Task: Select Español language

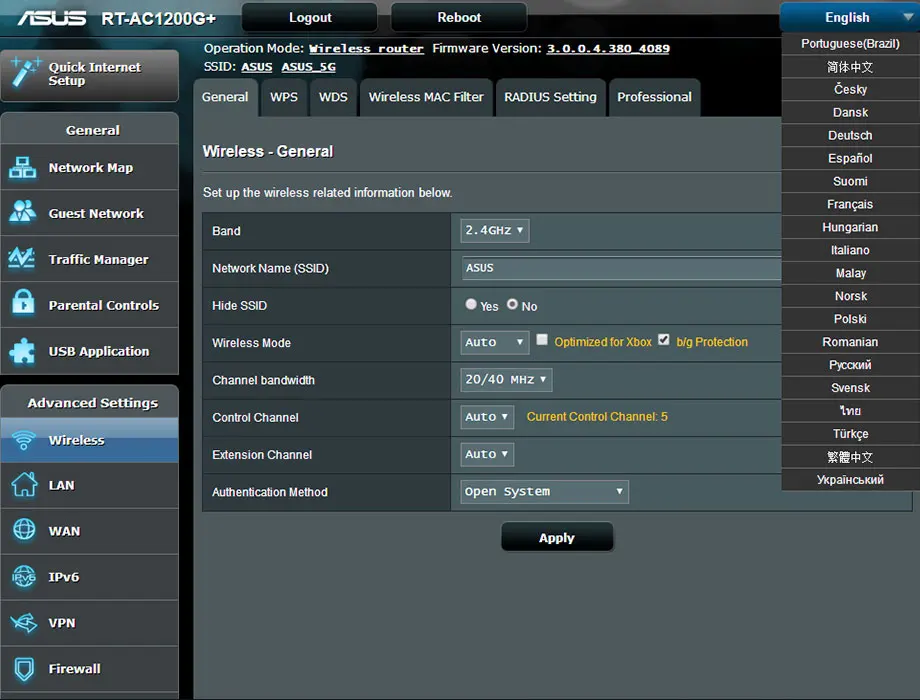Action: (x=850, y=158)
